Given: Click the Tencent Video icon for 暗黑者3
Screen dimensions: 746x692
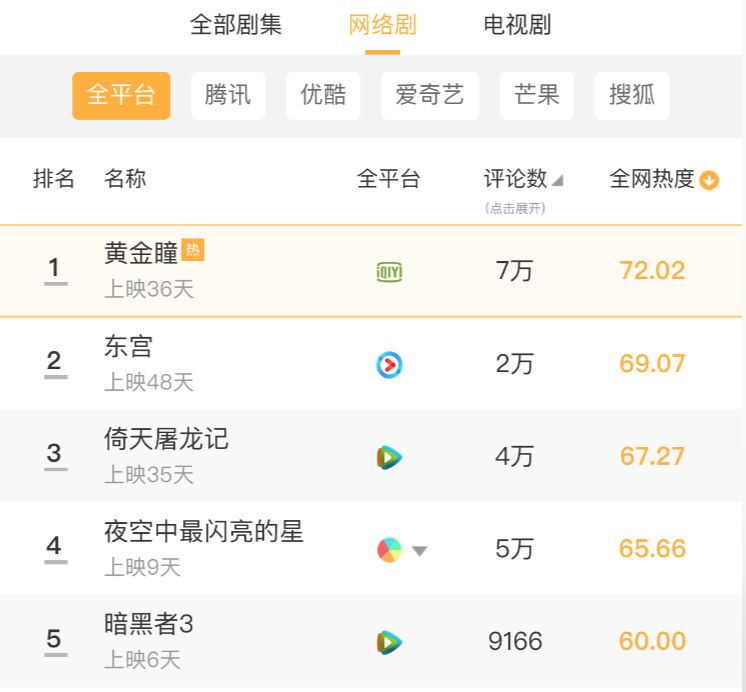Looking at the screenshot, I should point(389,642).
